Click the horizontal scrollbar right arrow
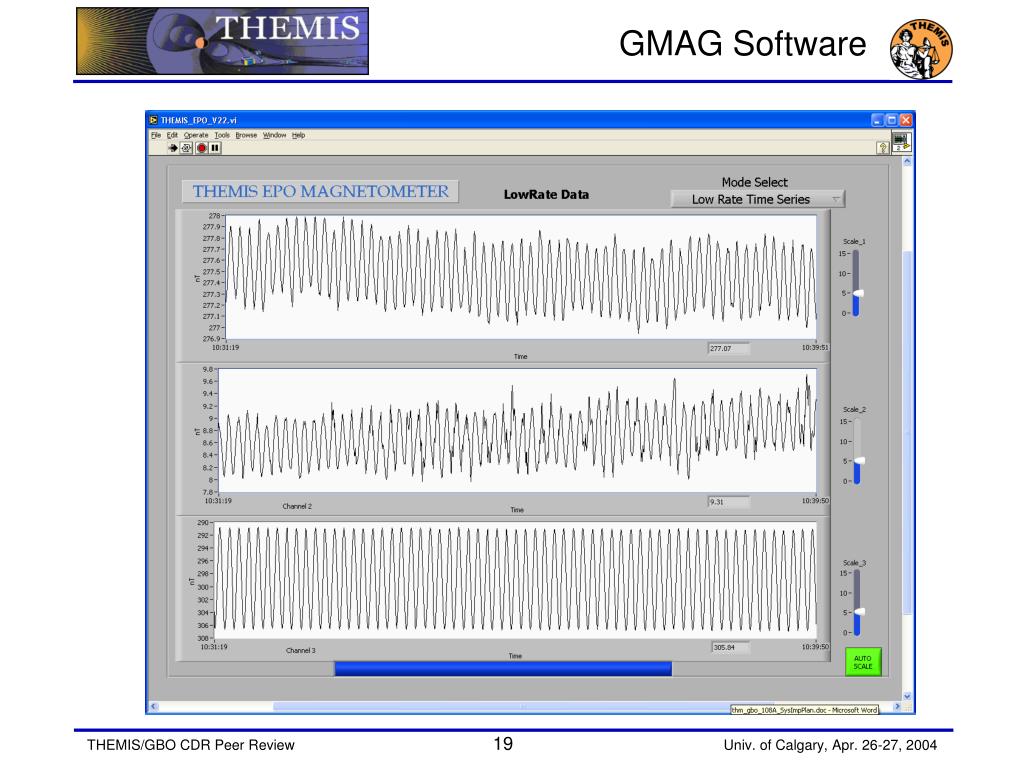Viewport: 1024px width, 768px height. [x=897, y=706]
